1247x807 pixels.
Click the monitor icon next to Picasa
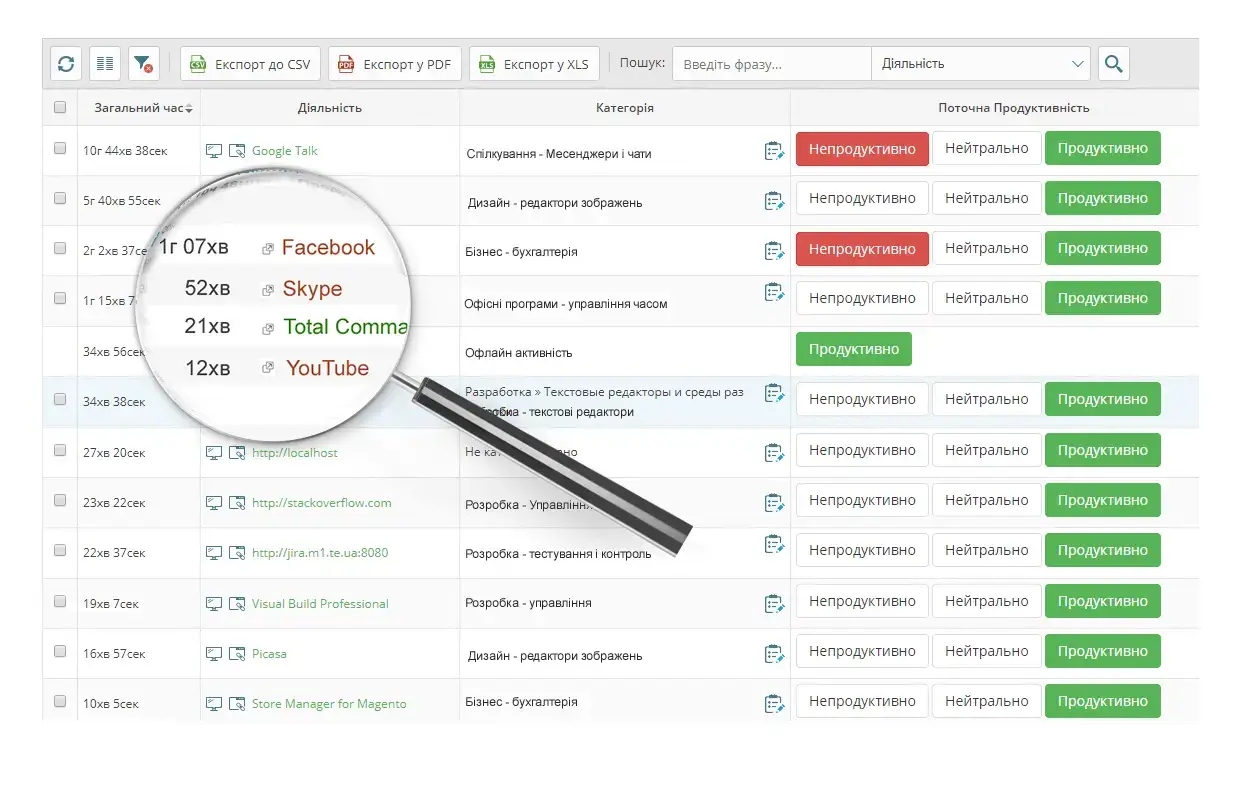click(213, 653)
